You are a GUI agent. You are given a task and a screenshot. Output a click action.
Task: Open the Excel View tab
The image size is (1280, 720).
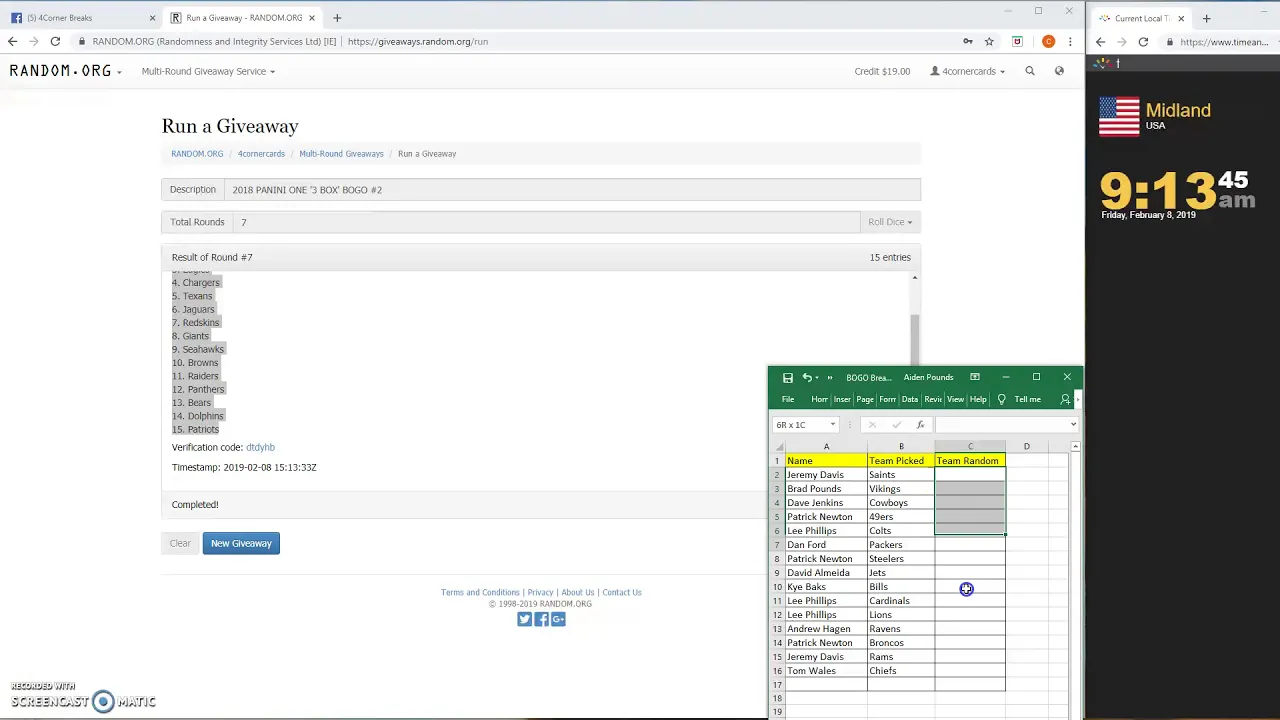click(x=955, y=399)
